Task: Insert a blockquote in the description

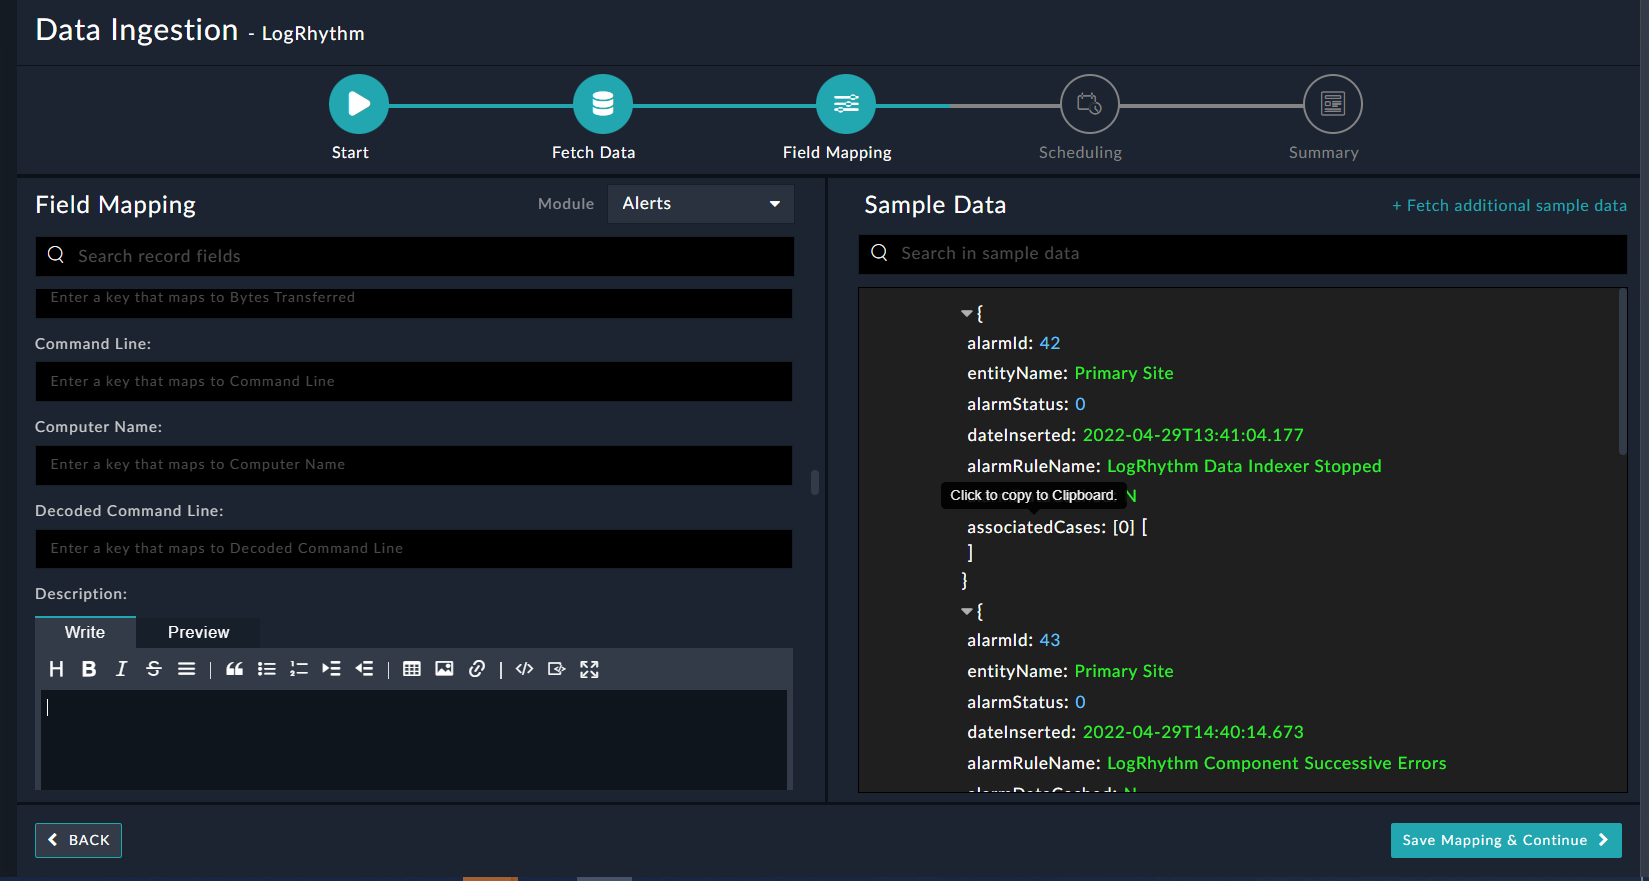Action: [x=234, y=669]
